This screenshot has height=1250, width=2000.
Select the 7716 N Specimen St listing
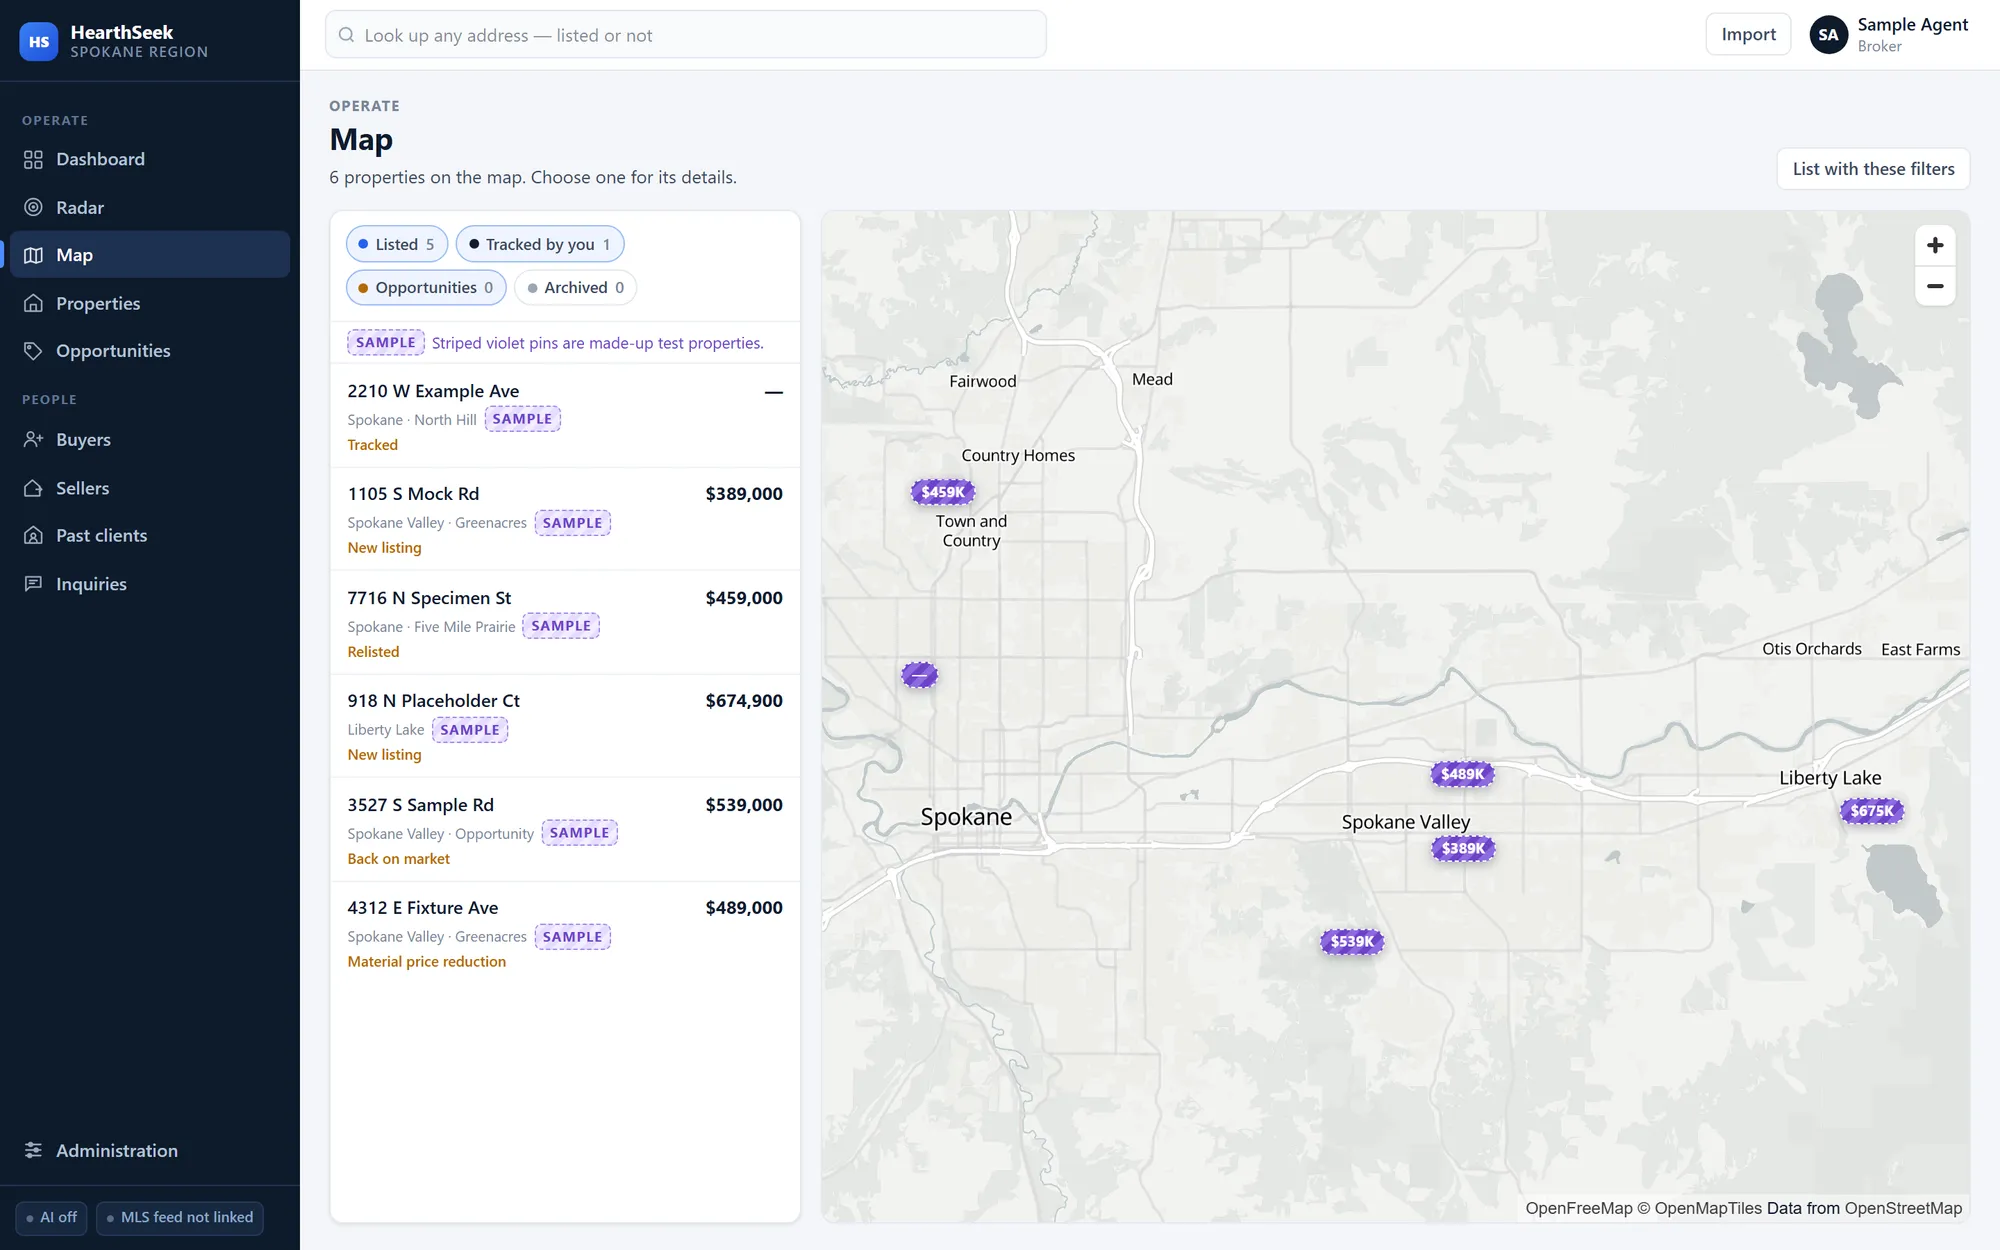point(565,623)
